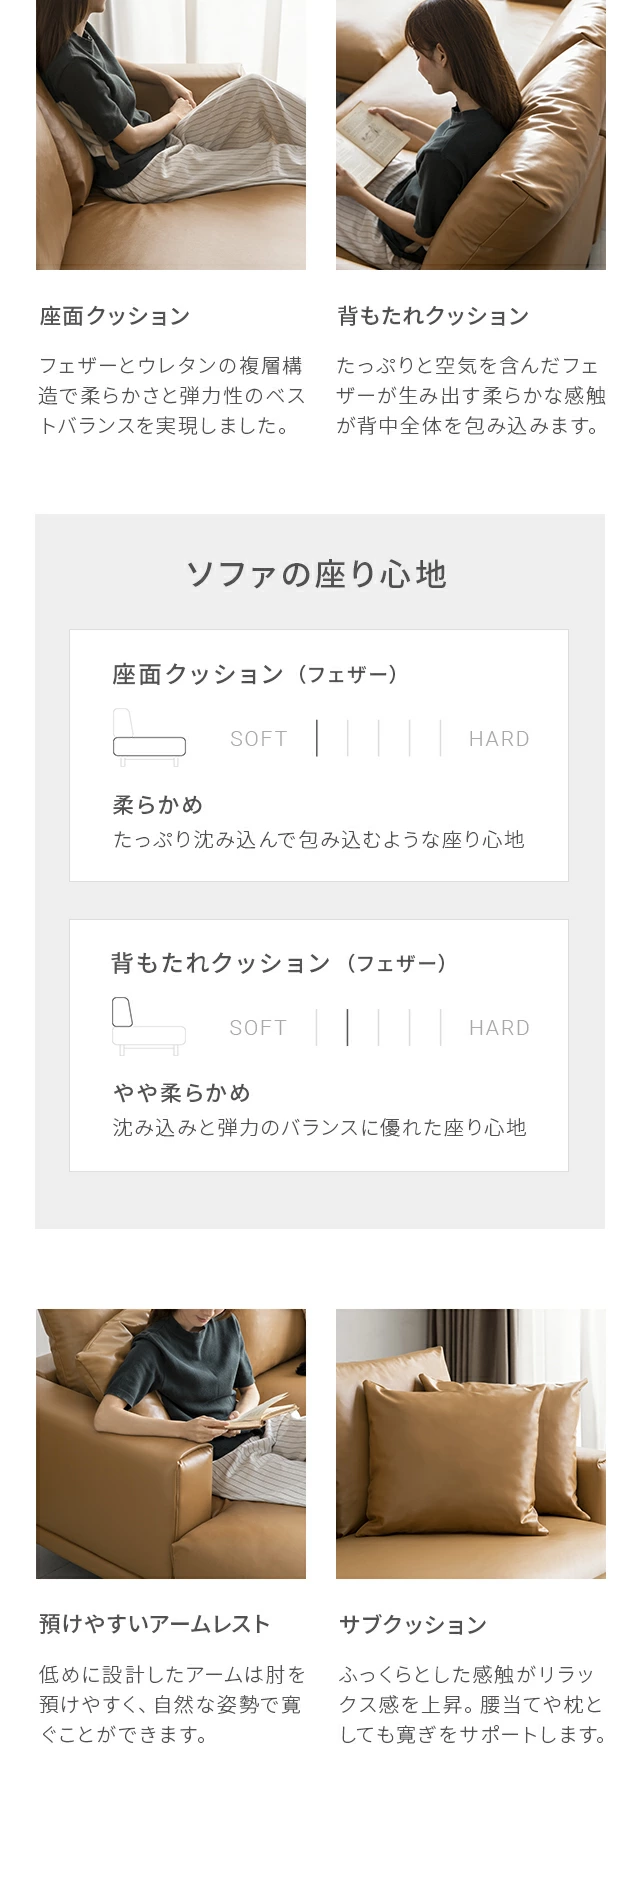Select the softest mark on seat cushion scale
The height and width of the screenshot is (1883, 640).
[x=317, y=738]
